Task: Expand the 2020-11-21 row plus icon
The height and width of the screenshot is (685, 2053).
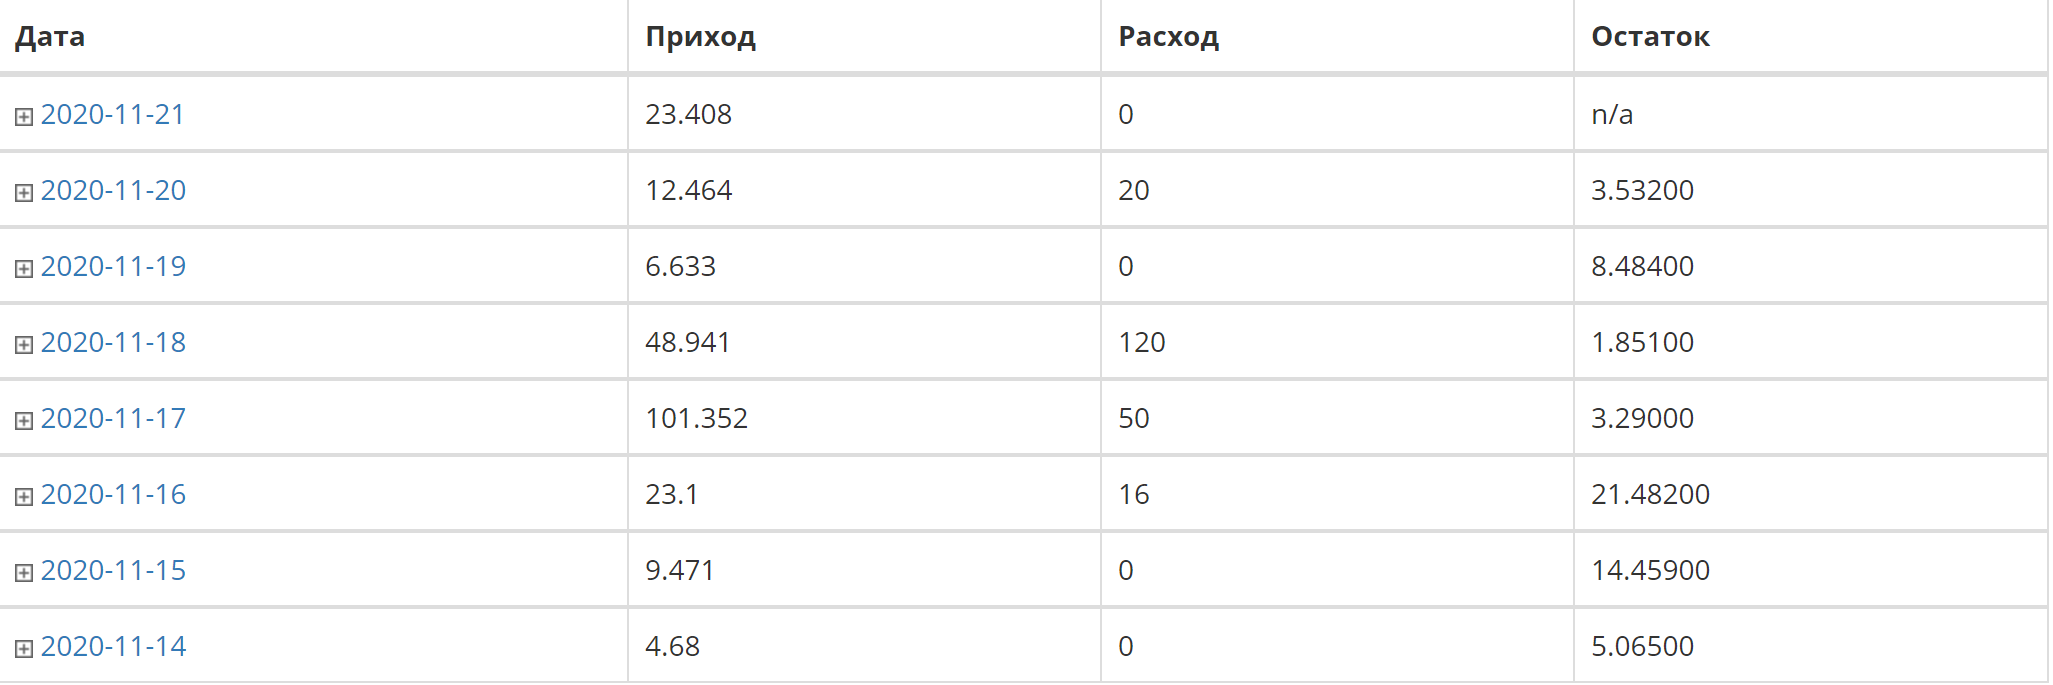Action: (x=24, y=117)
